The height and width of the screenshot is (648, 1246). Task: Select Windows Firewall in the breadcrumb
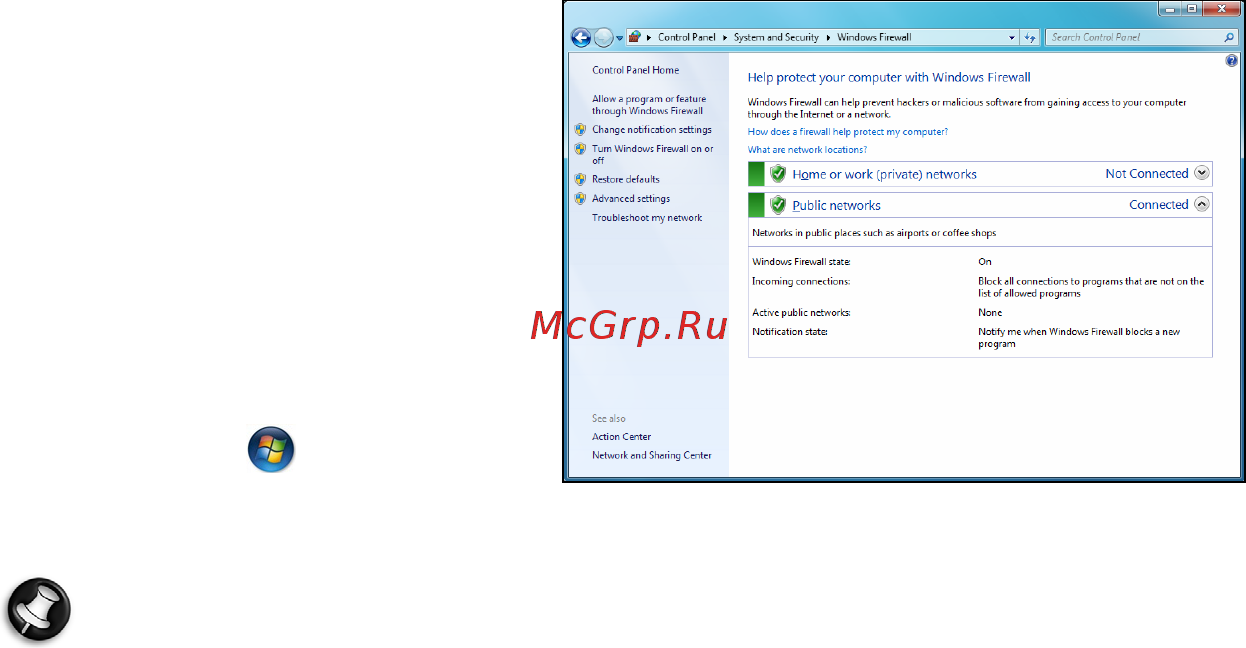click(874, 37)
